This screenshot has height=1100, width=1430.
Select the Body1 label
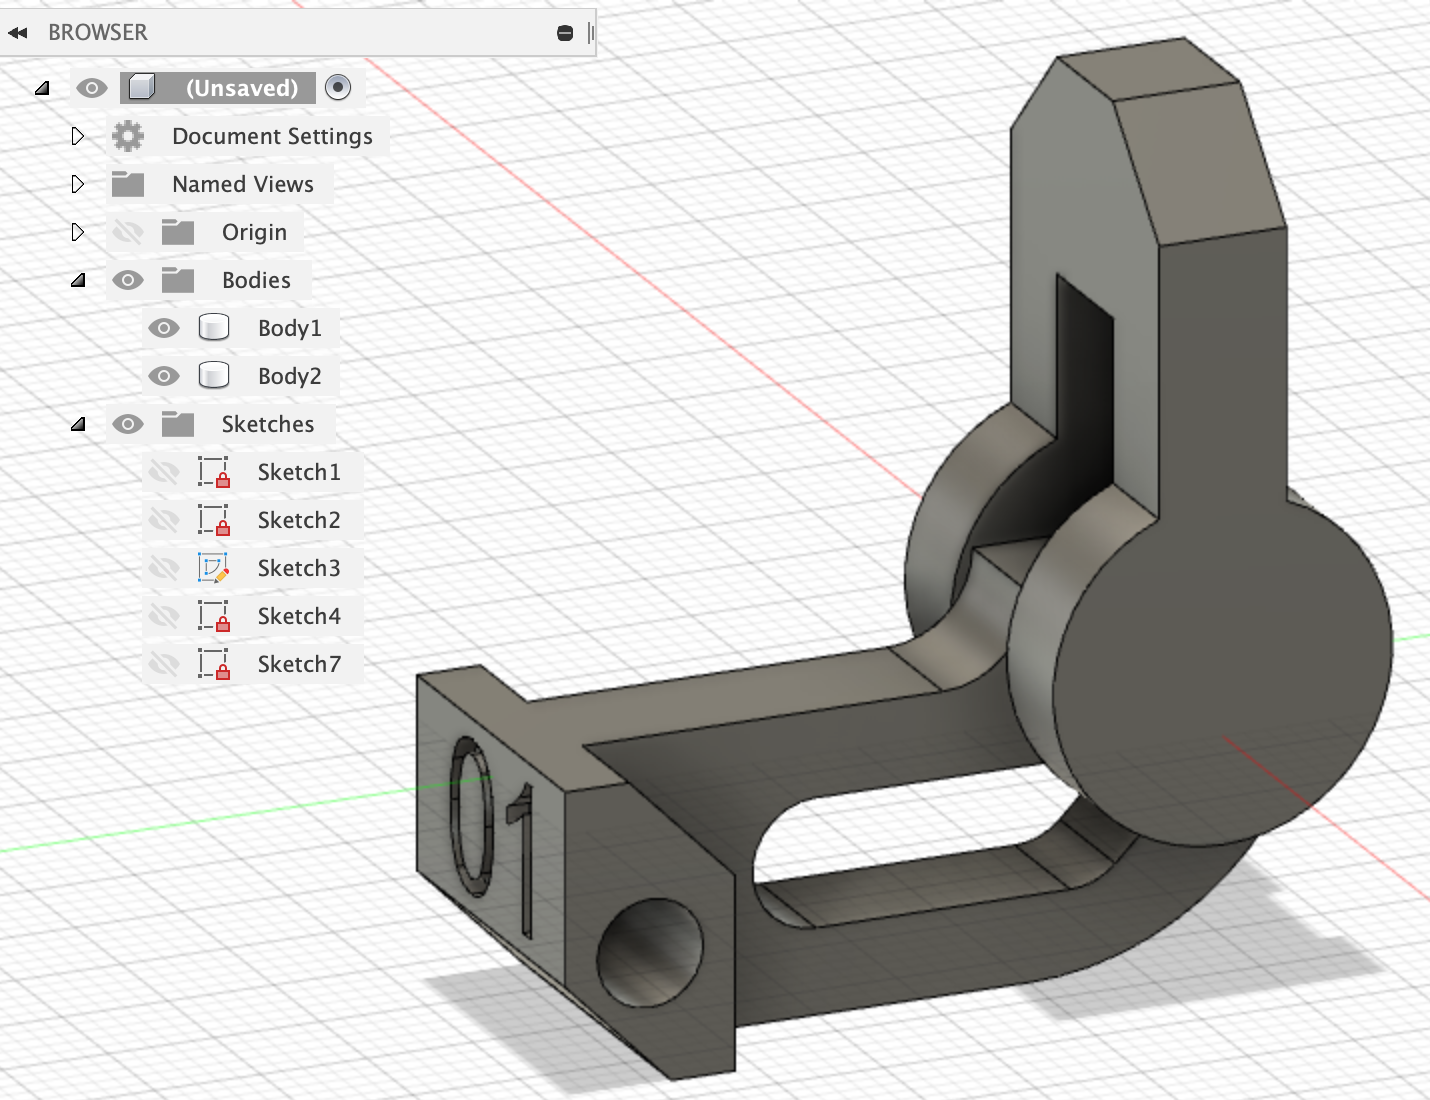(290, 328)
